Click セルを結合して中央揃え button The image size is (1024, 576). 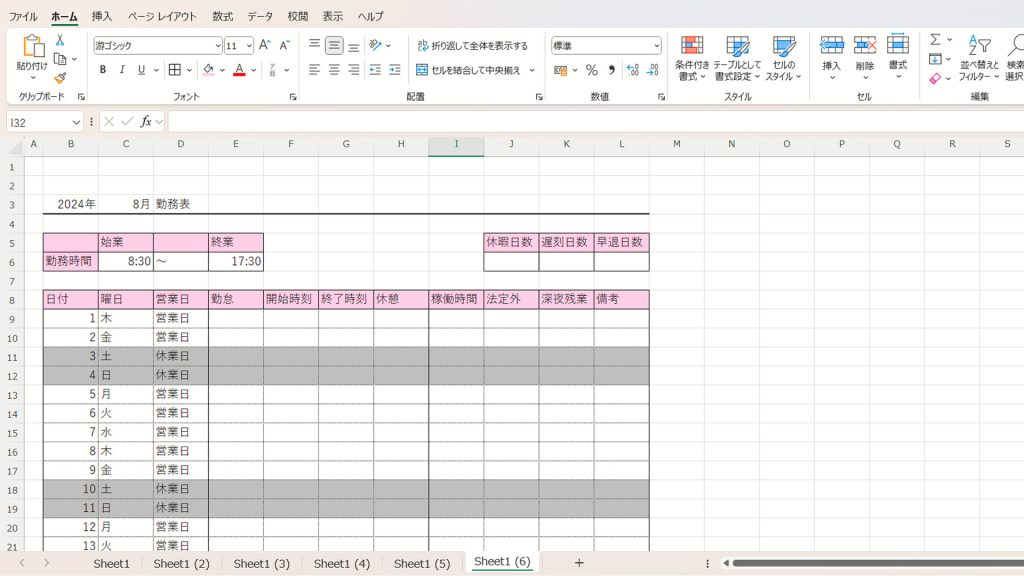coord(469,70)
